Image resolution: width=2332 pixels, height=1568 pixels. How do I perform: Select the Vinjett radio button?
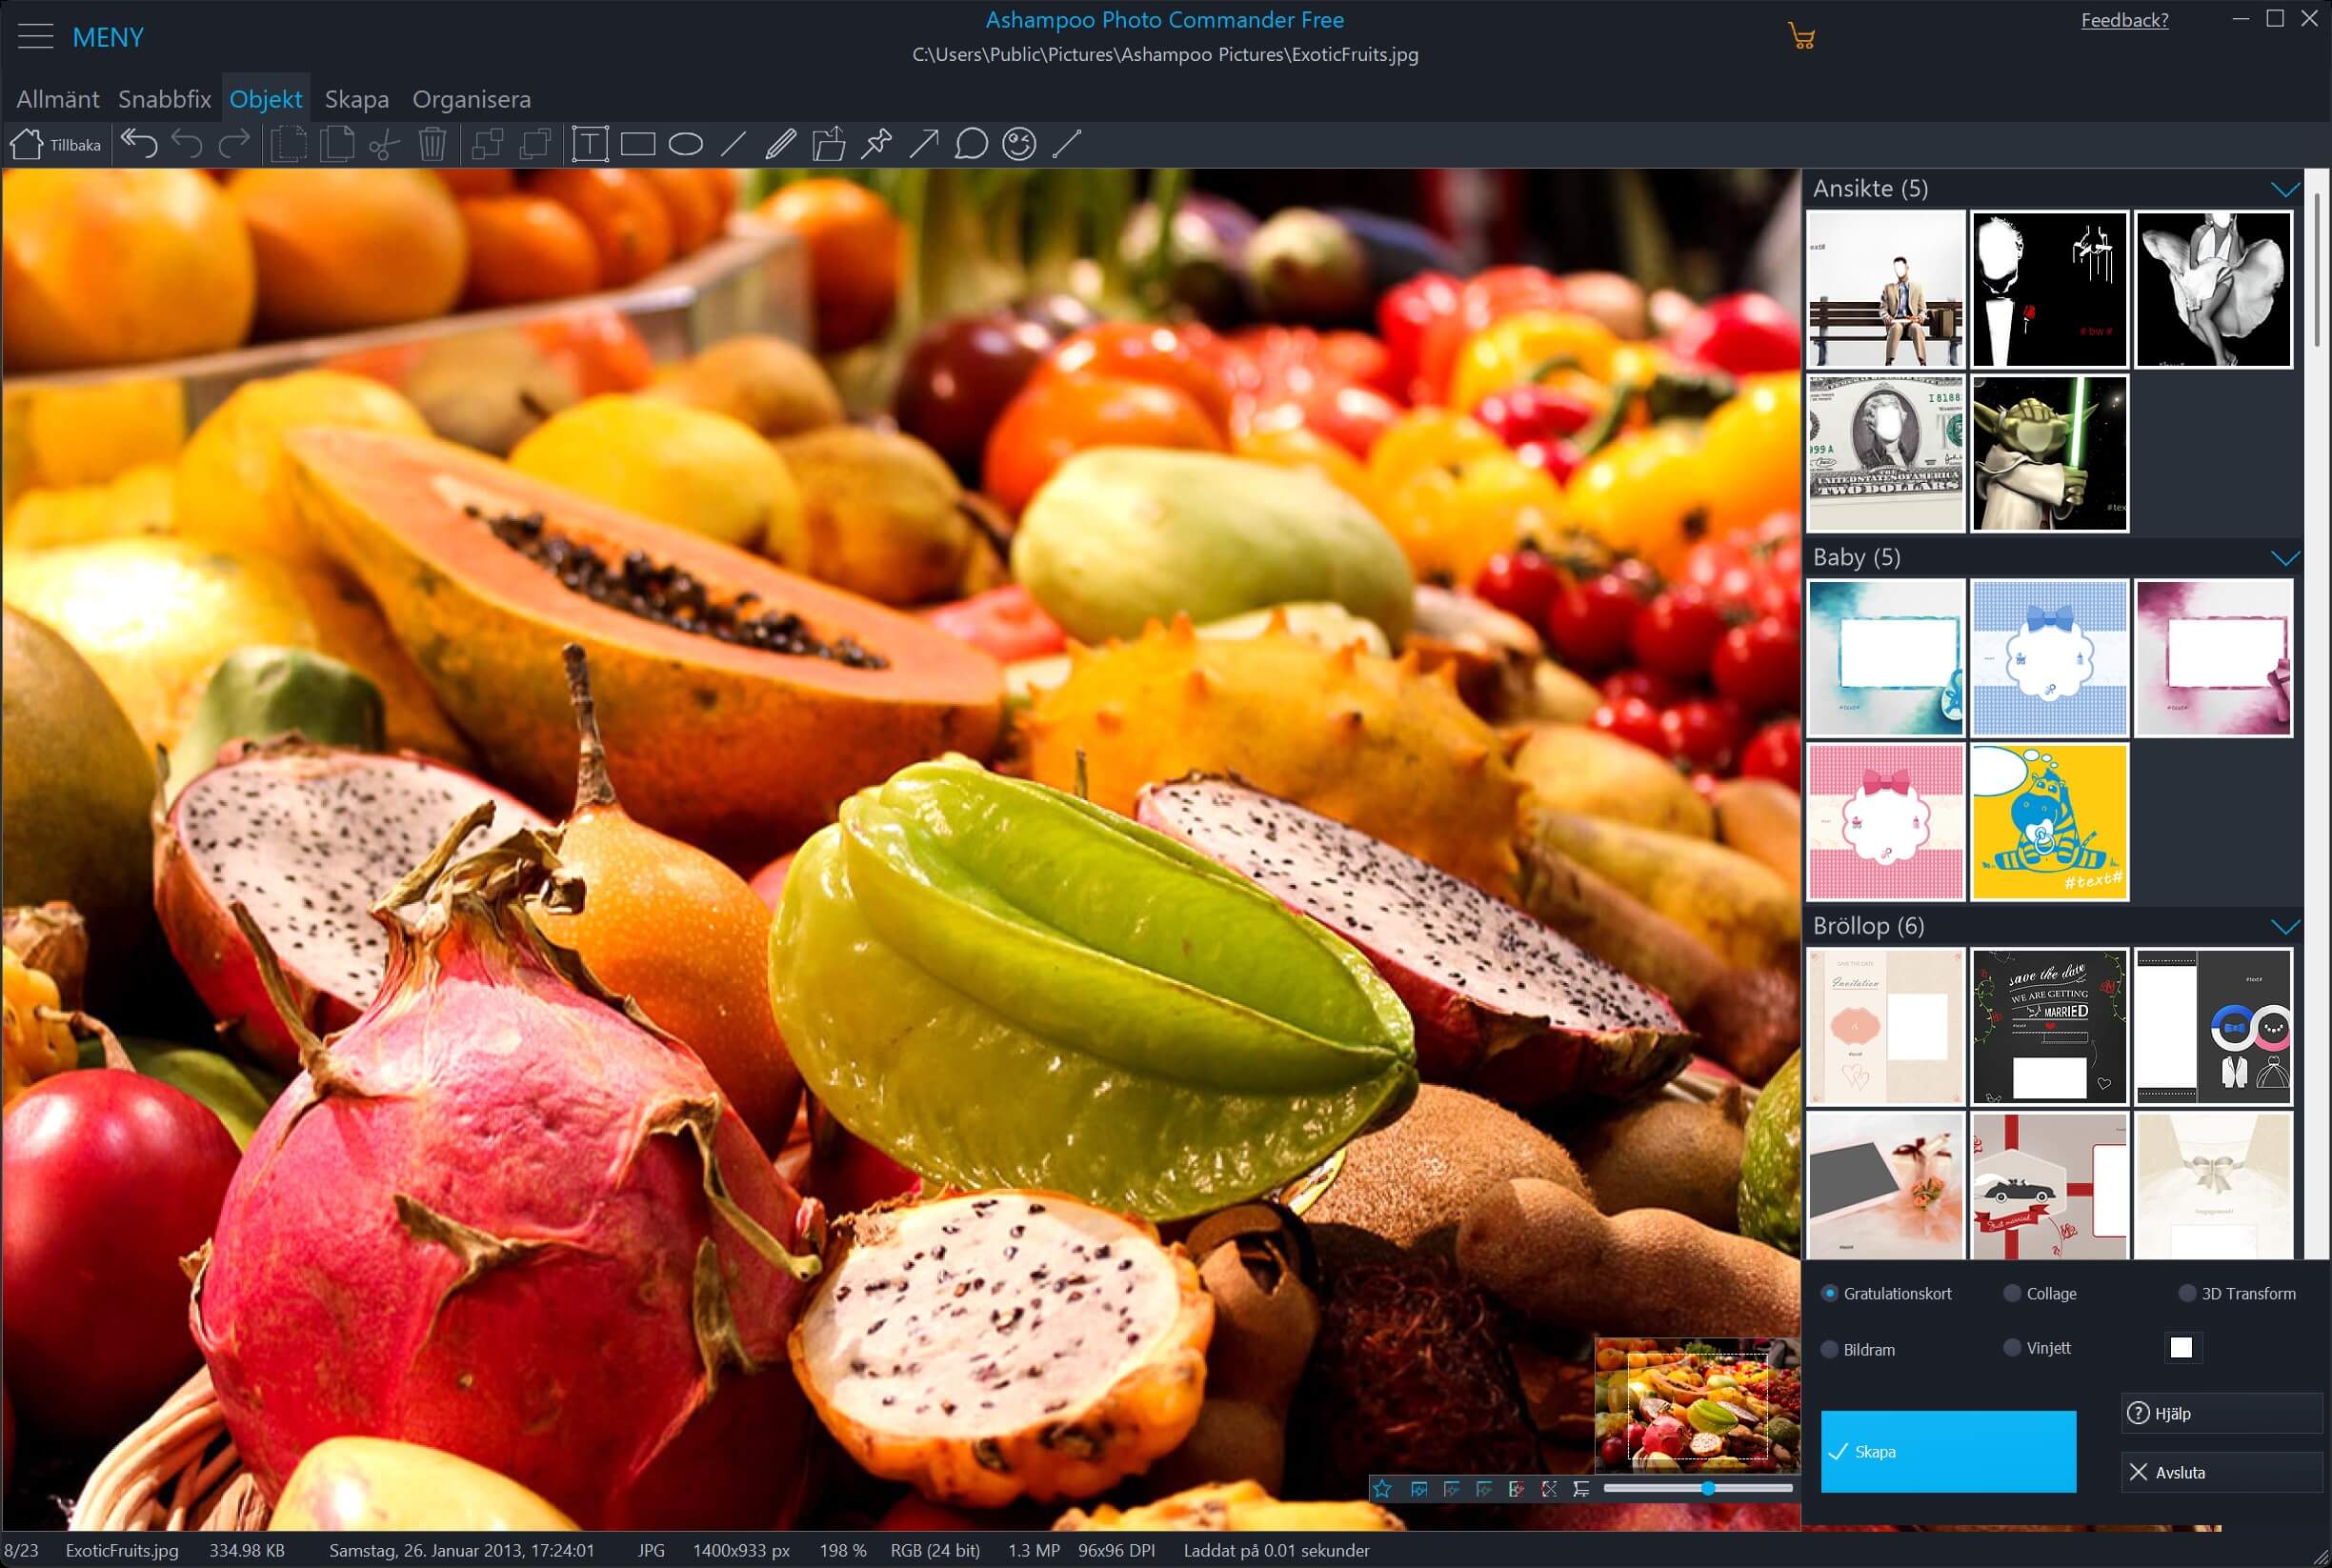pos(2012,1348)
